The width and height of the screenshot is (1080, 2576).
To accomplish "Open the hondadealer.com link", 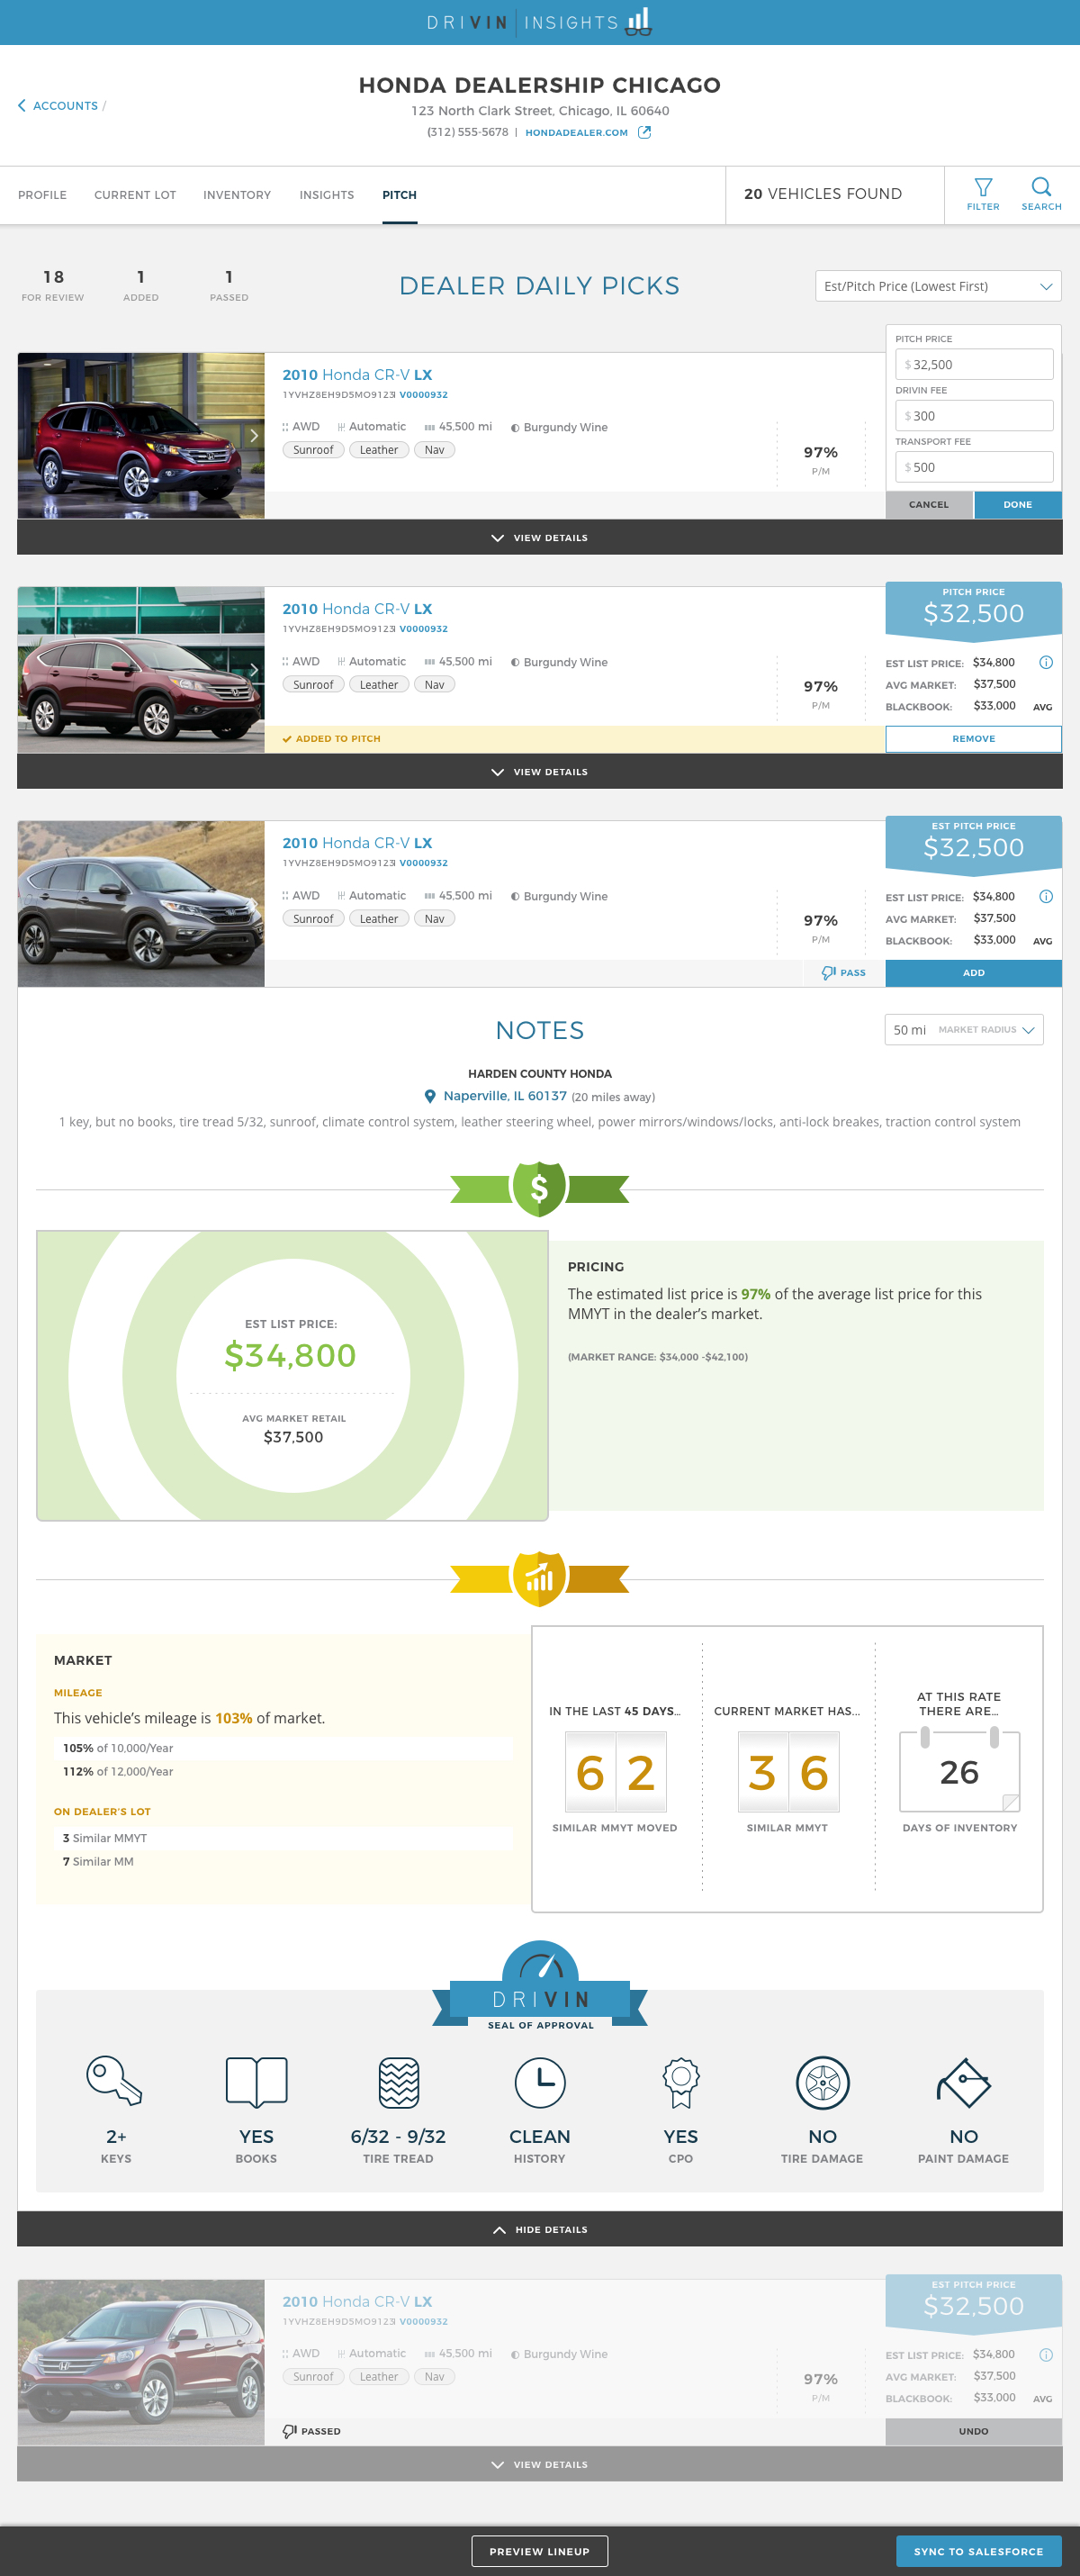I will click(577, 132).
